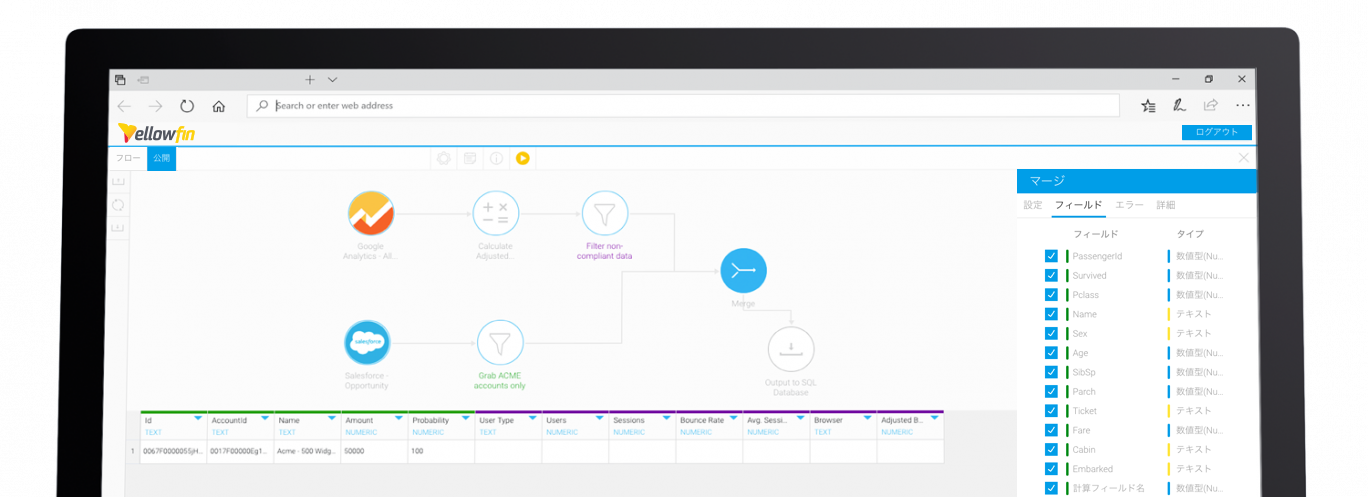
Task: Select the Salesforce Opportunity source node
Action: tap(368, 343)
